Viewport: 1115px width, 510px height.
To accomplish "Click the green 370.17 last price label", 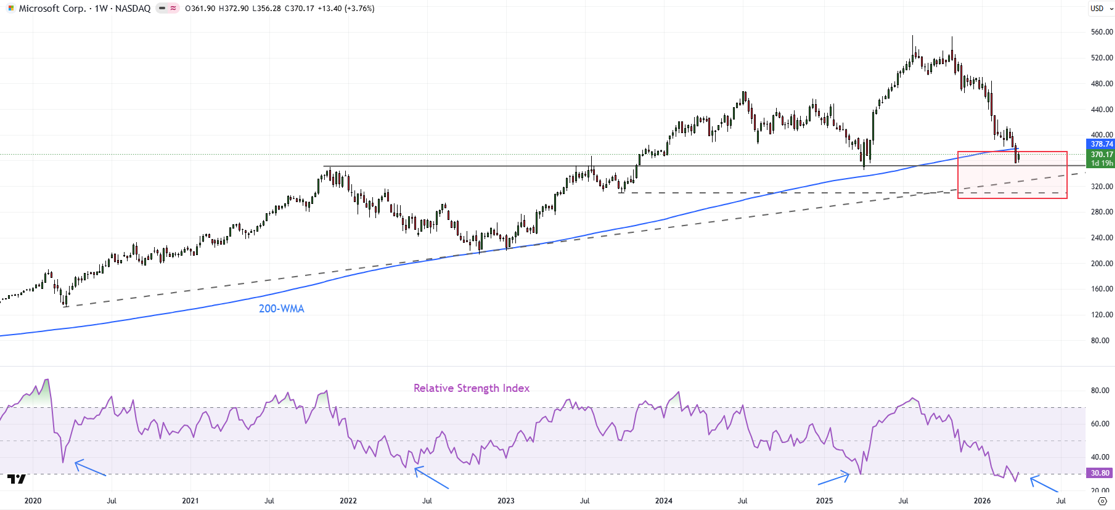I will point(1099,154).
